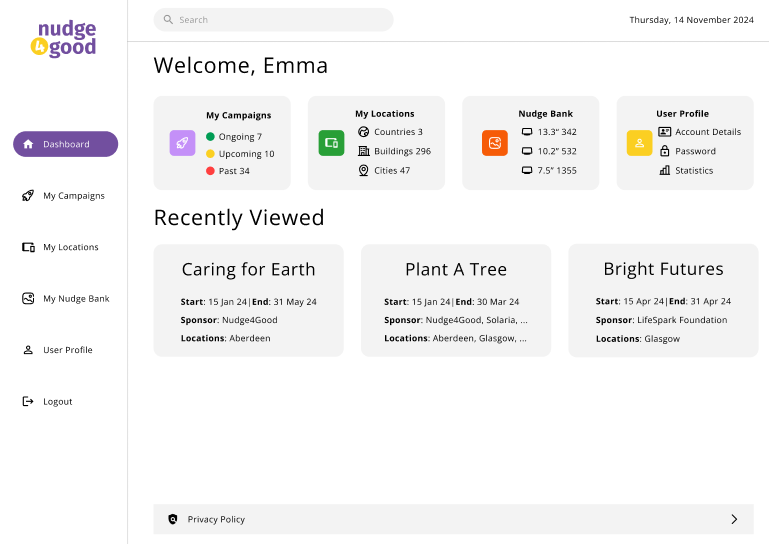Click the Privacy Policy shield icon

pos(173,519)
